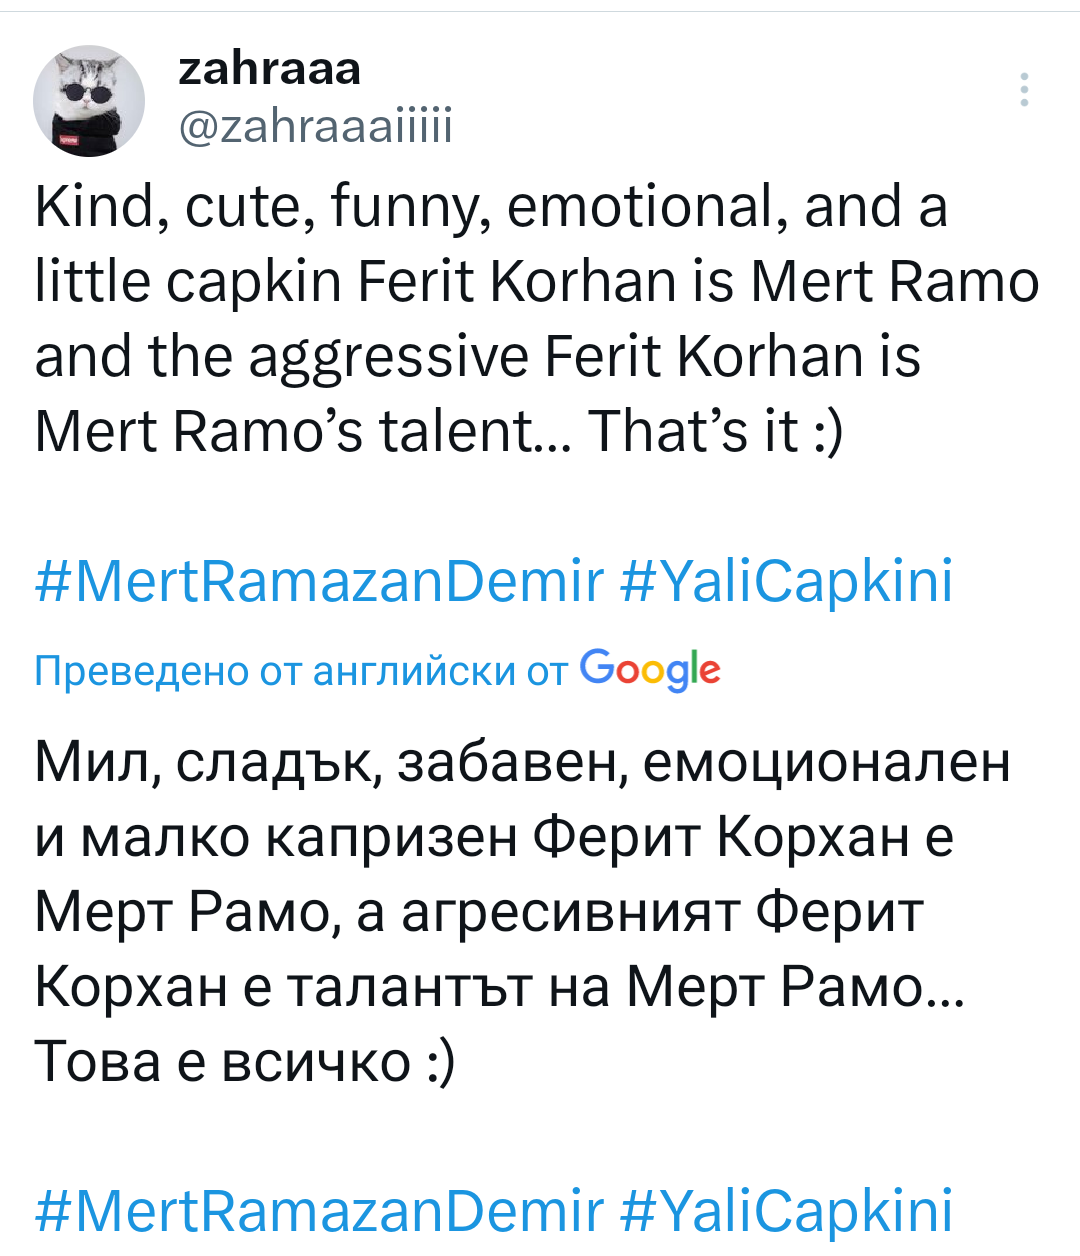Click the 'Това е всичко :)' text
1080x1256 pixels.
tap(245, 1061)
